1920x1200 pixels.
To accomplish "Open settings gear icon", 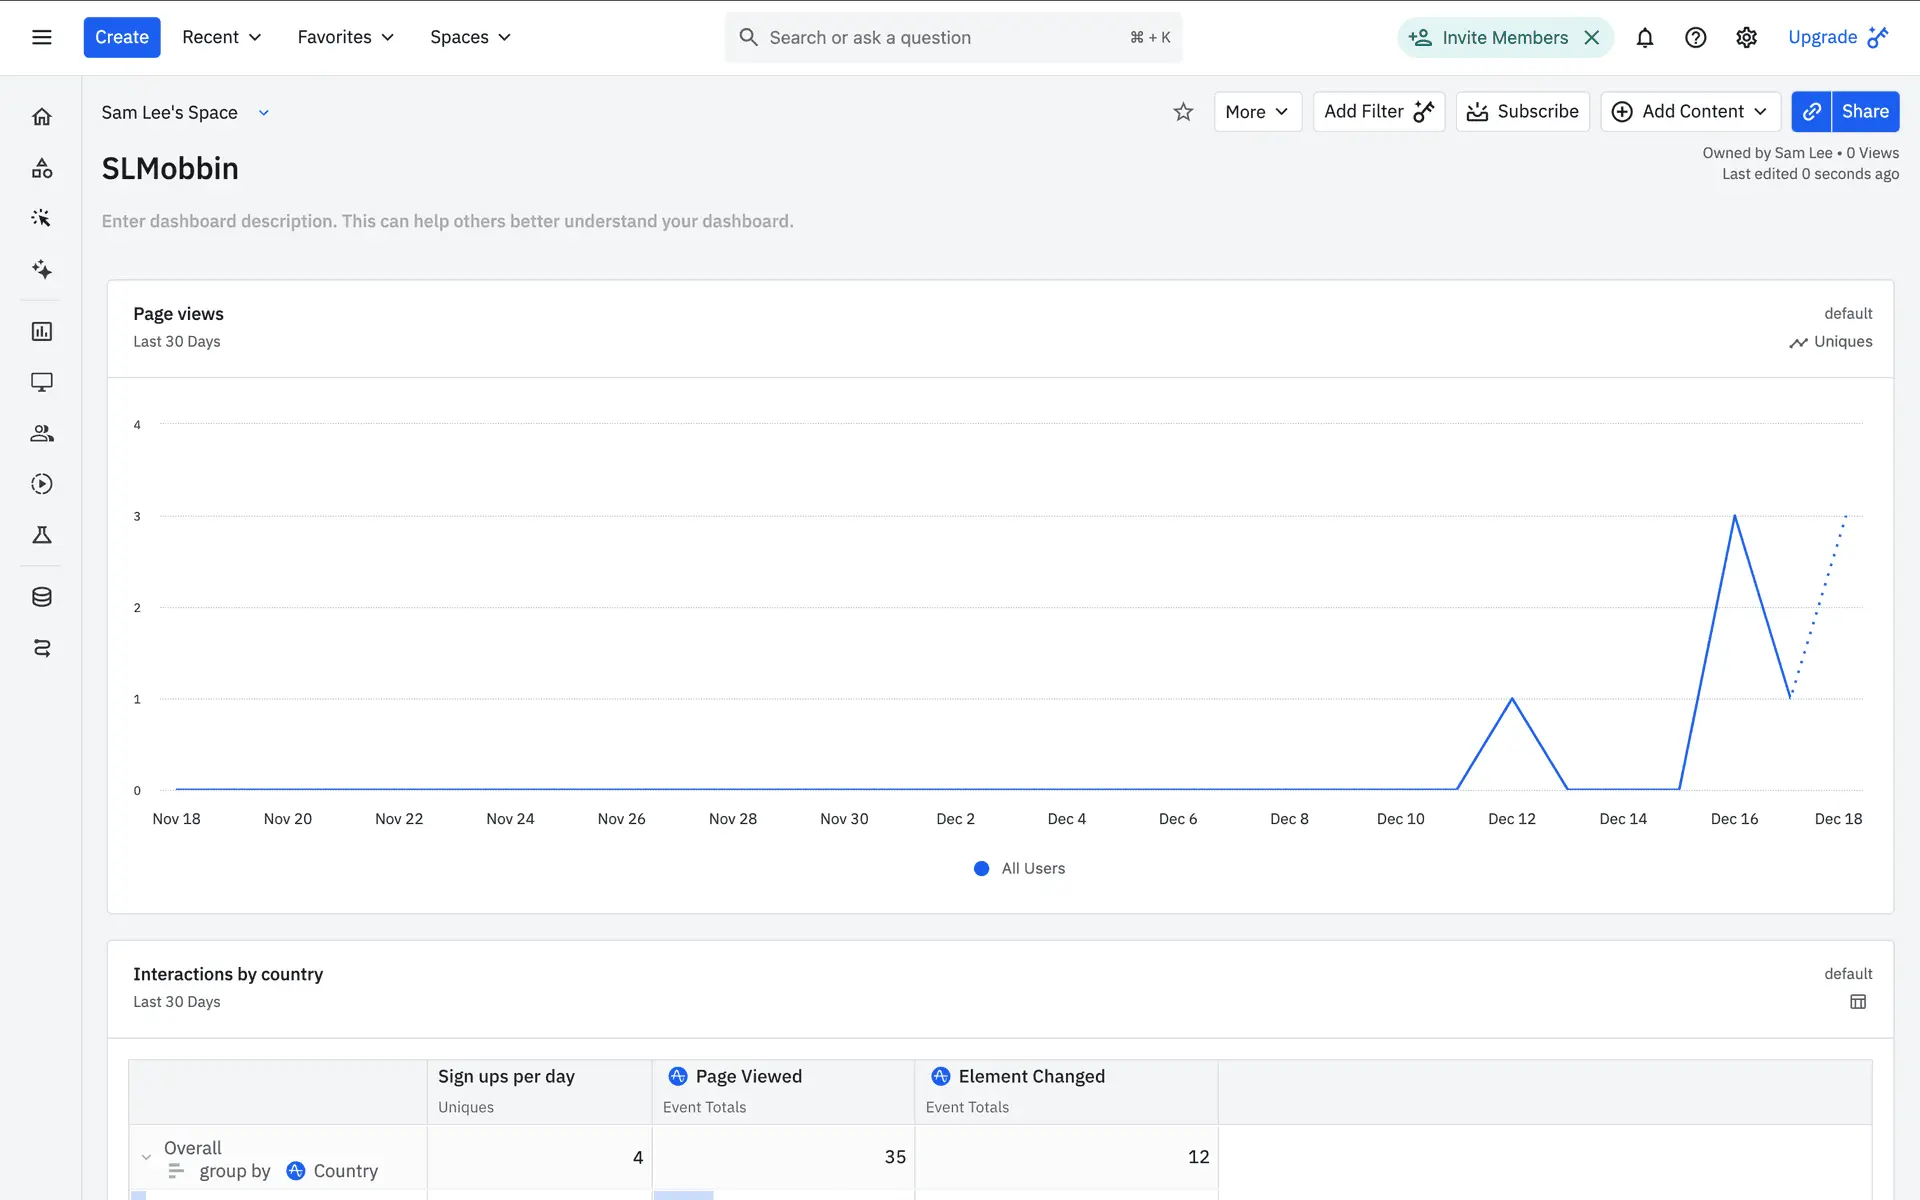I will click(x=1746, y=37).
